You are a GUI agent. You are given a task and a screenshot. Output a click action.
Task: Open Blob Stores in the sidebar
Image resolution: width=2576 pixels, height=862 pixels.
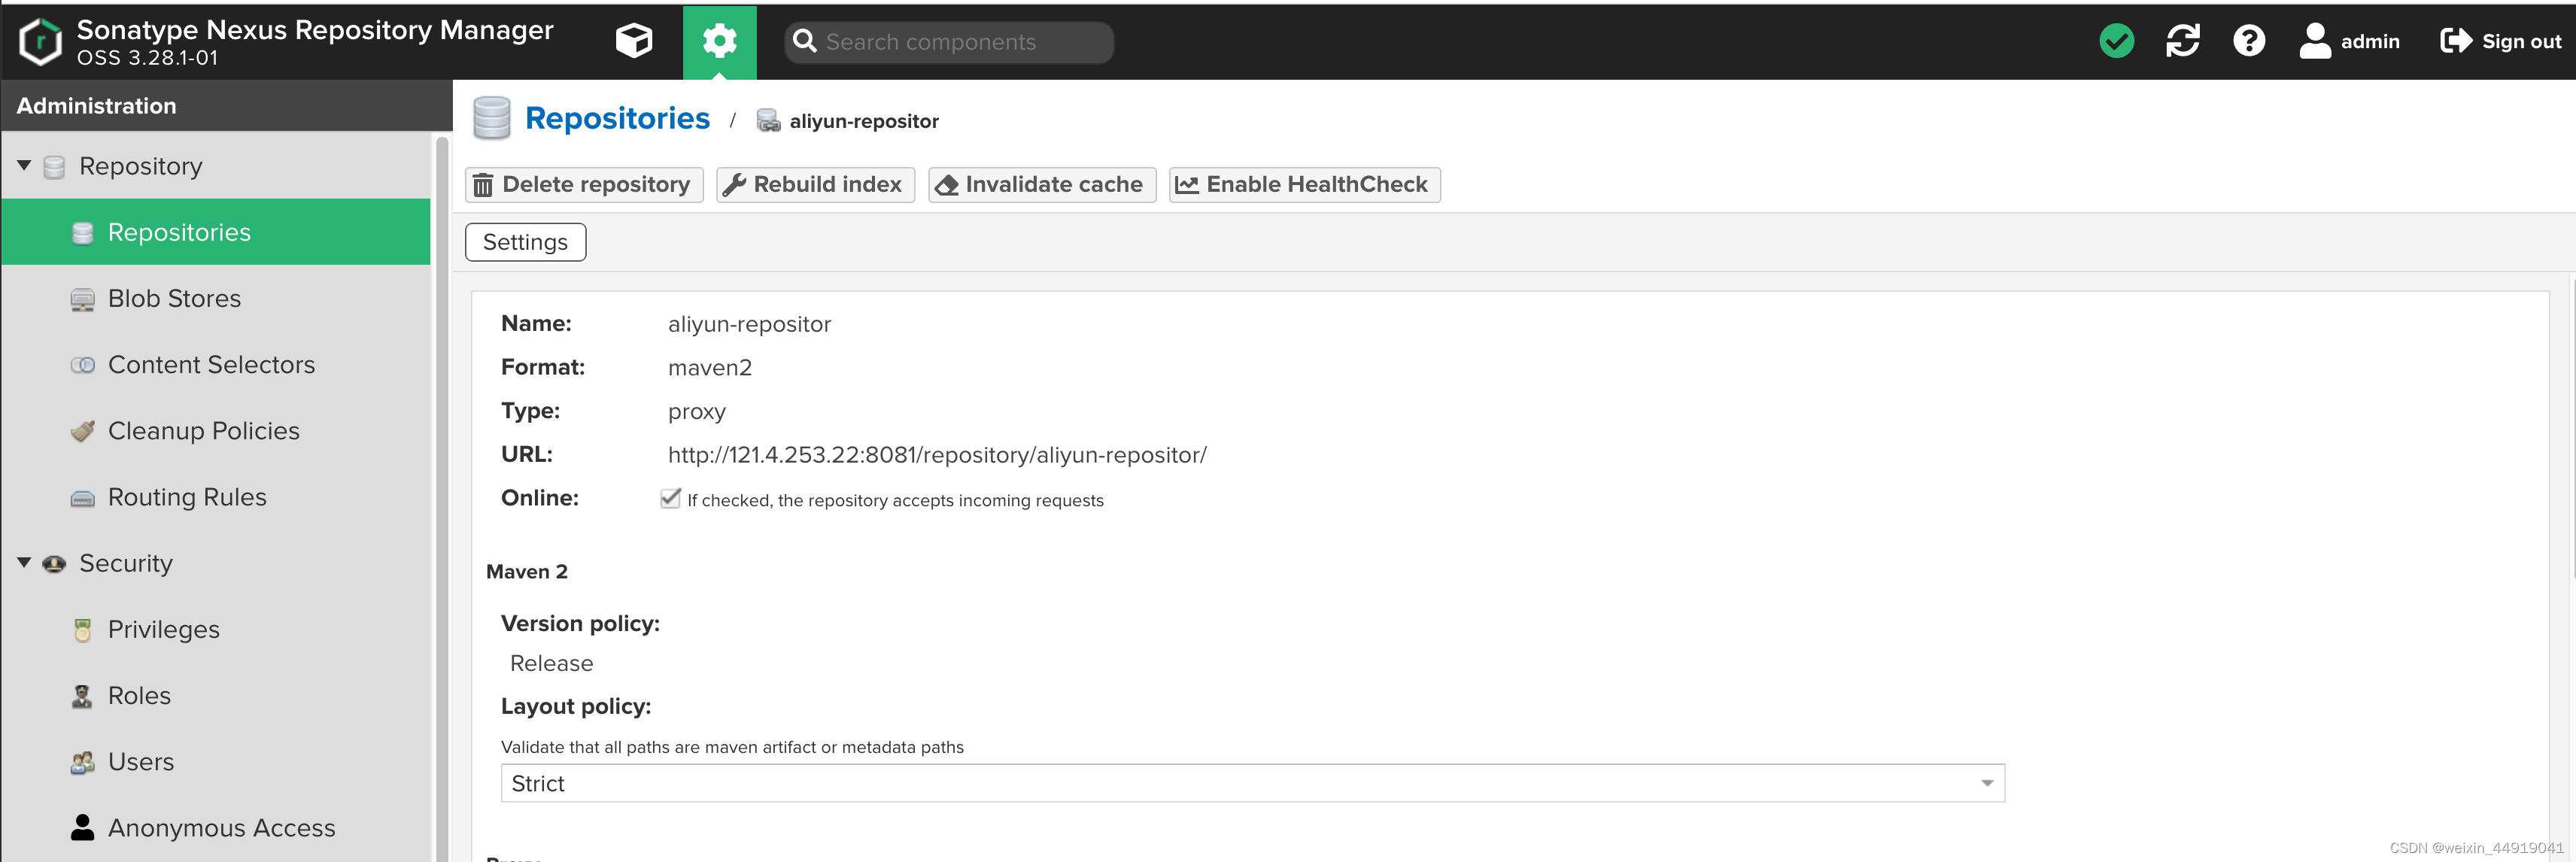tap(174, 298)
